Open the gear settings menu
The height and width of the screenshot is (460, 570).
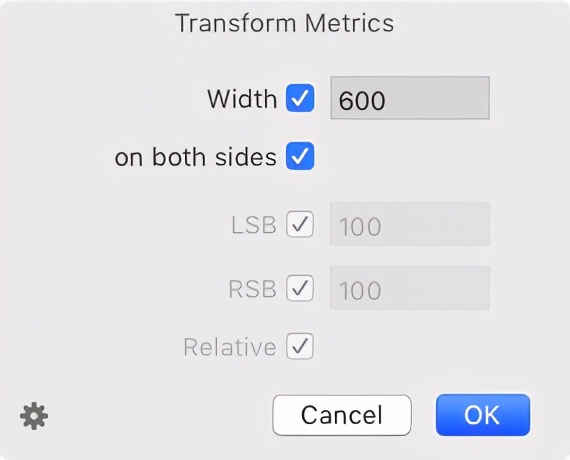[34, 416]
